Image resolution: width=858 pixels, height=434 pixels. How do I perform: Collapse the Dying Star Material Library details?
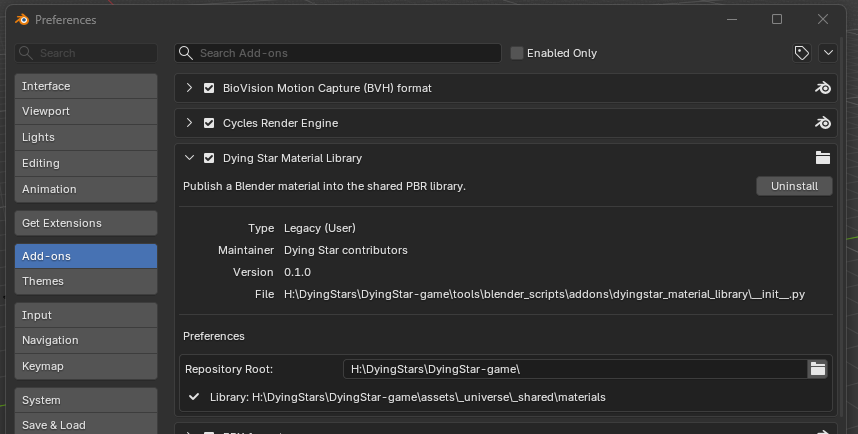[189, 158]
